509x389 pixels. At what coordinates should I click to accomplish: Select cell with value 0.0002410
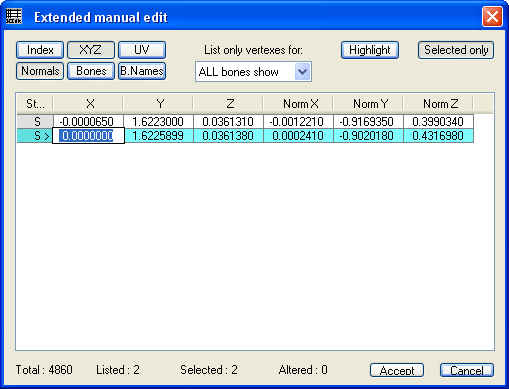click(298, 136)
